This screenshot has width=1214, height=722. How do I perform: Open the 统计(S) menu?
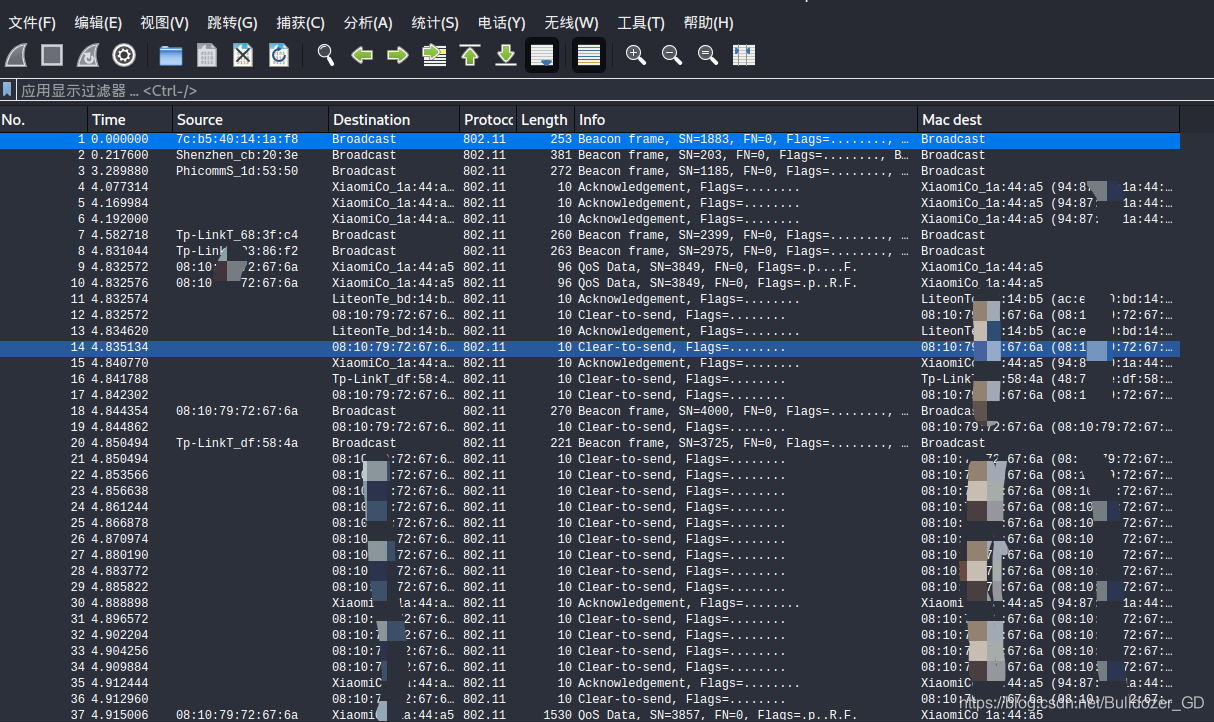click(x=435, y=22)
